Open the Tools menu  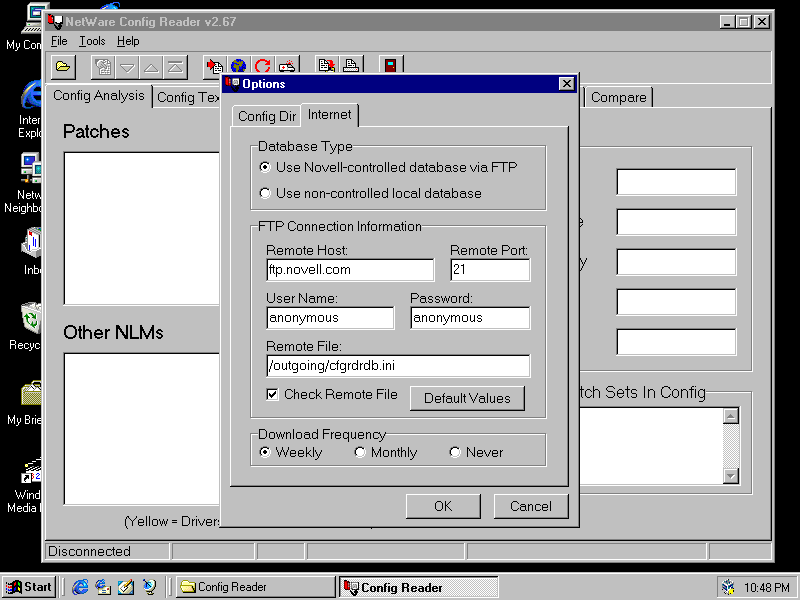click(92, 41)
